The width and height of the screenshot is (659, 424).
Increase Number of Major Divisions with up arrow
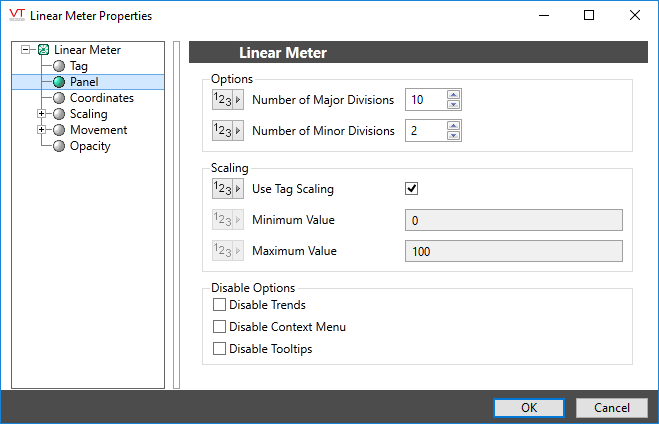pos(454,95)
